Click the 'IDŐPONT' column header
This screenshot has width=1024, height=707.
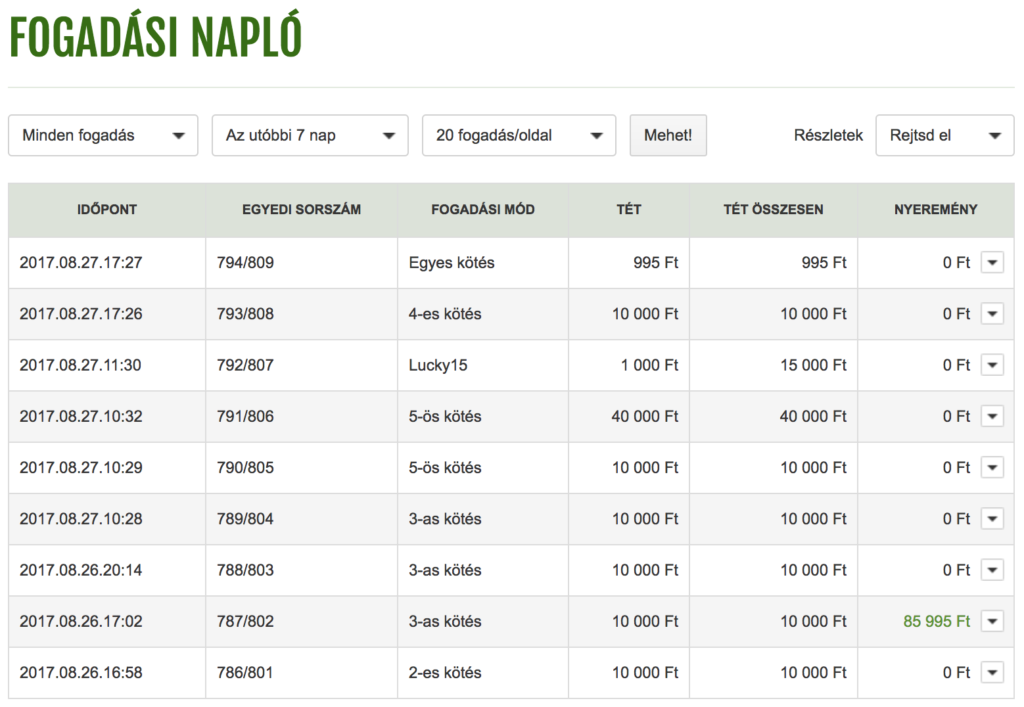107,210
